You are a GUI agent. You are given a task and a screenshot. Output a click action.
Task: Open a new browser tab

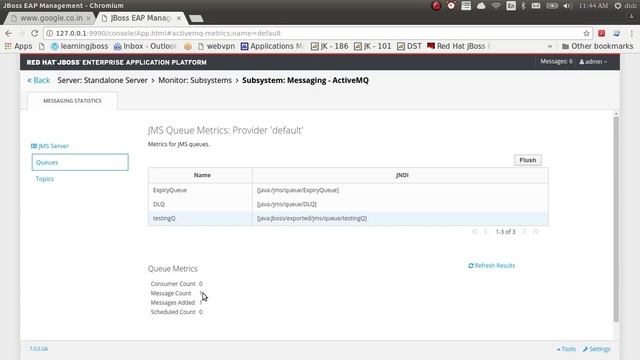click(x=196, y=18)
